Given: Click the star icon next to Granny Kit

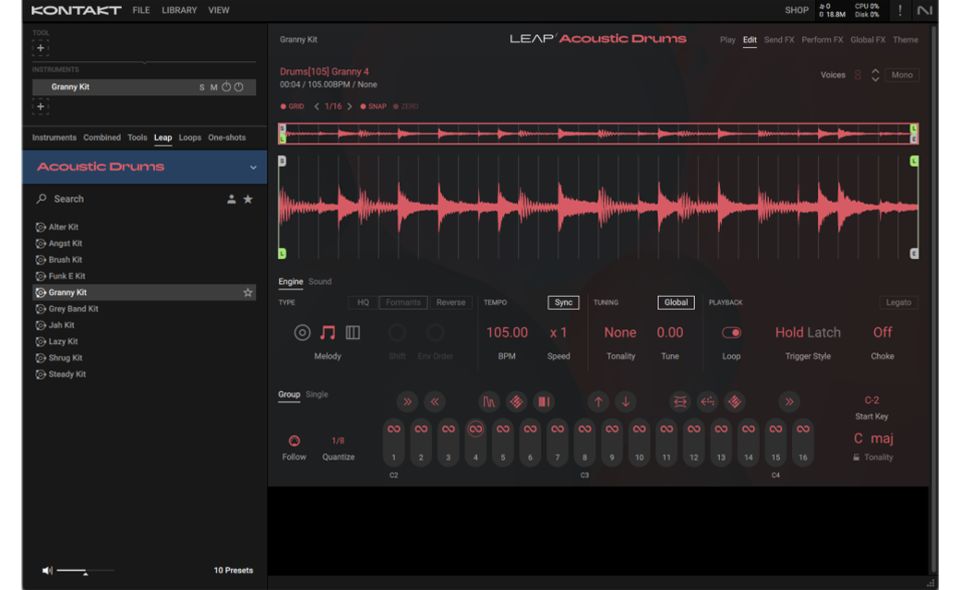Looking at the screenshot, I should (x=248, y=293).
